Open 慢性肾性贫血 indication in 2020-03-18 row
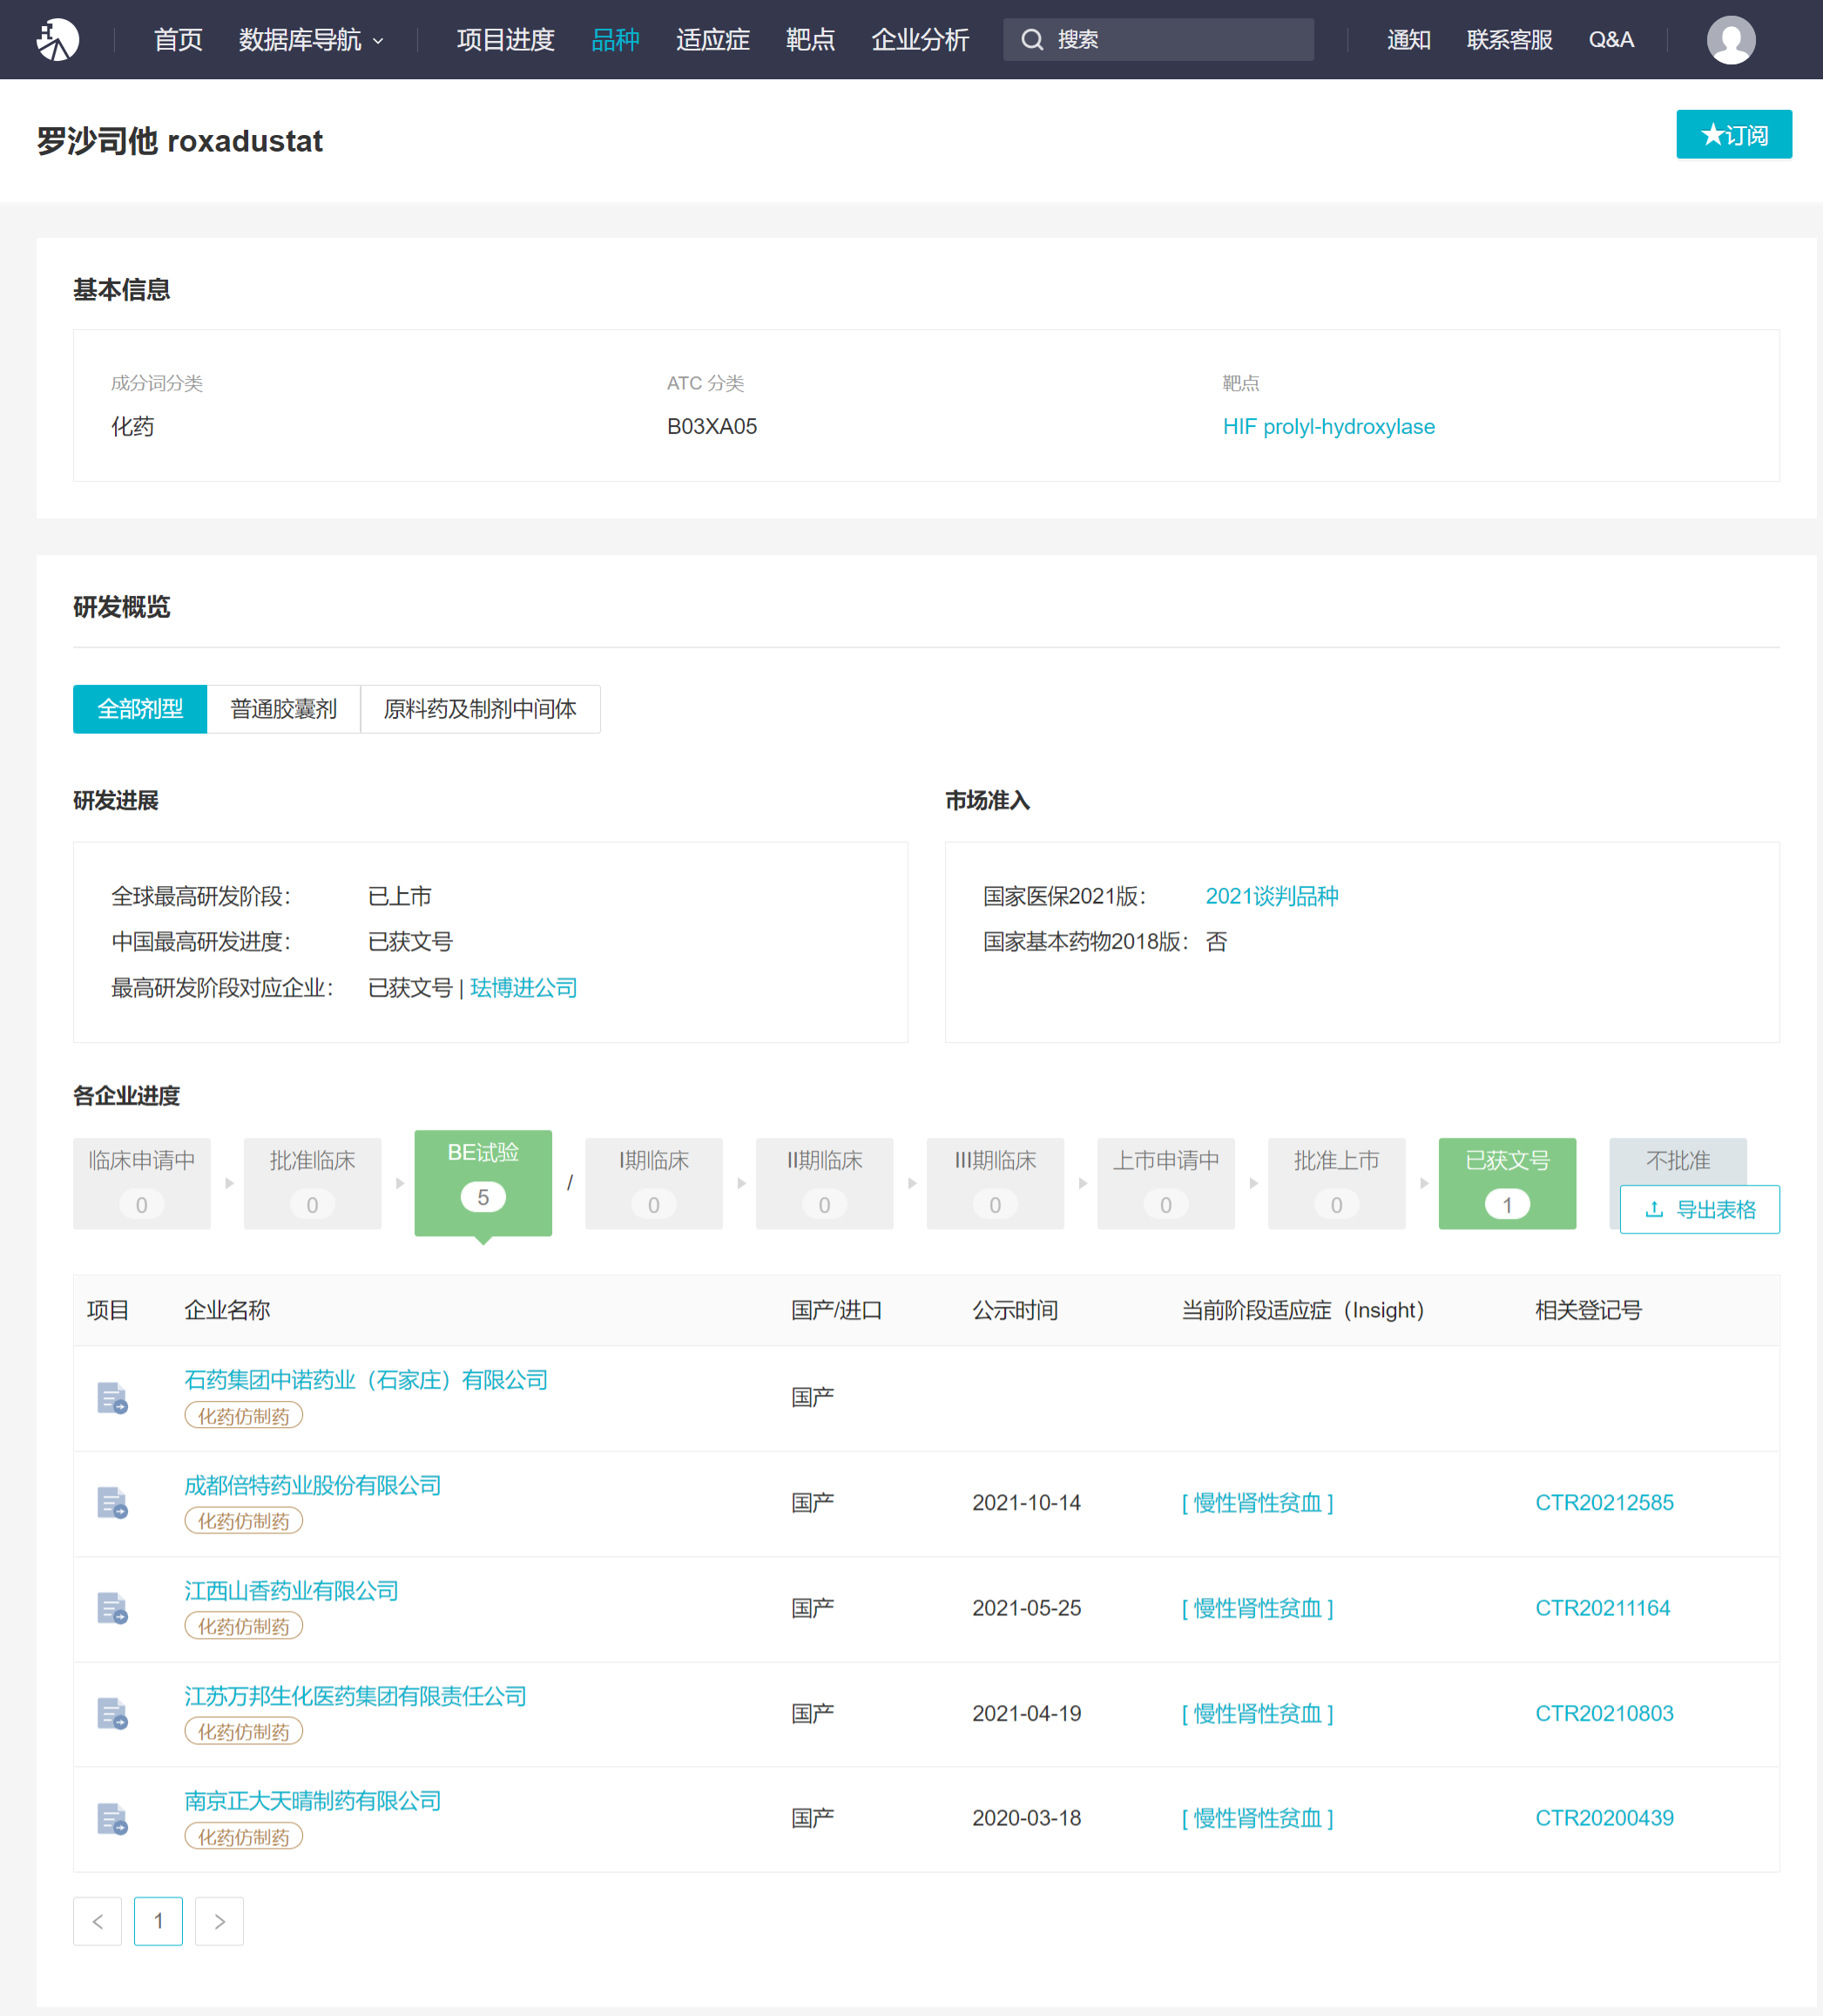This screenshot has width=1823, height=2016. point(1257,1818)
